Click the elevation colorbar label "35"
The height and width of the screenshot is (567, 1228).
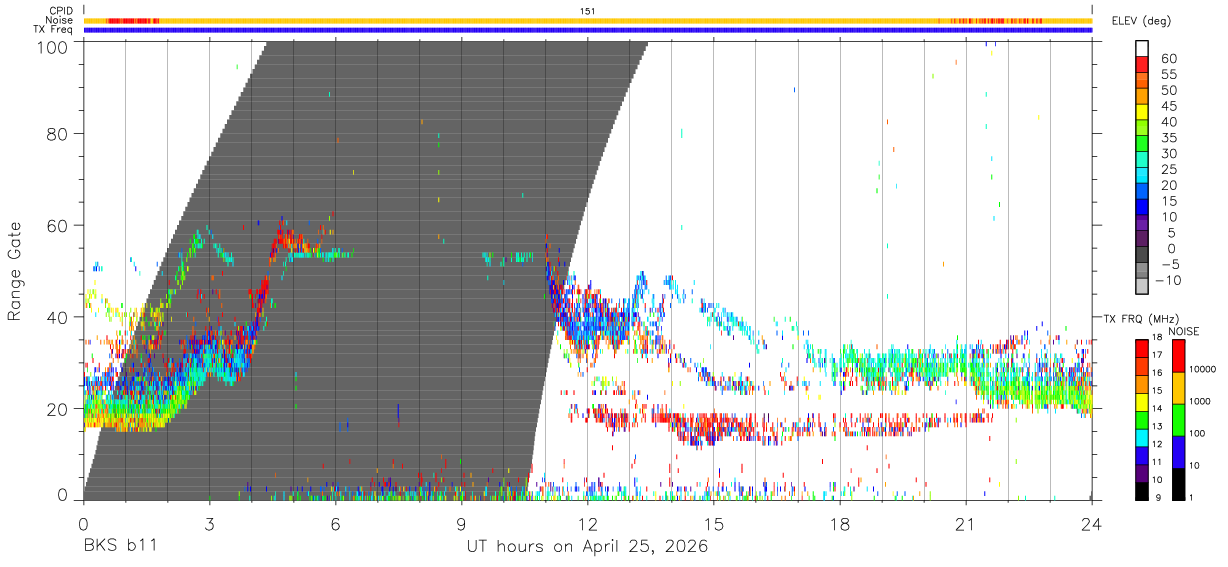[1169, 138]
